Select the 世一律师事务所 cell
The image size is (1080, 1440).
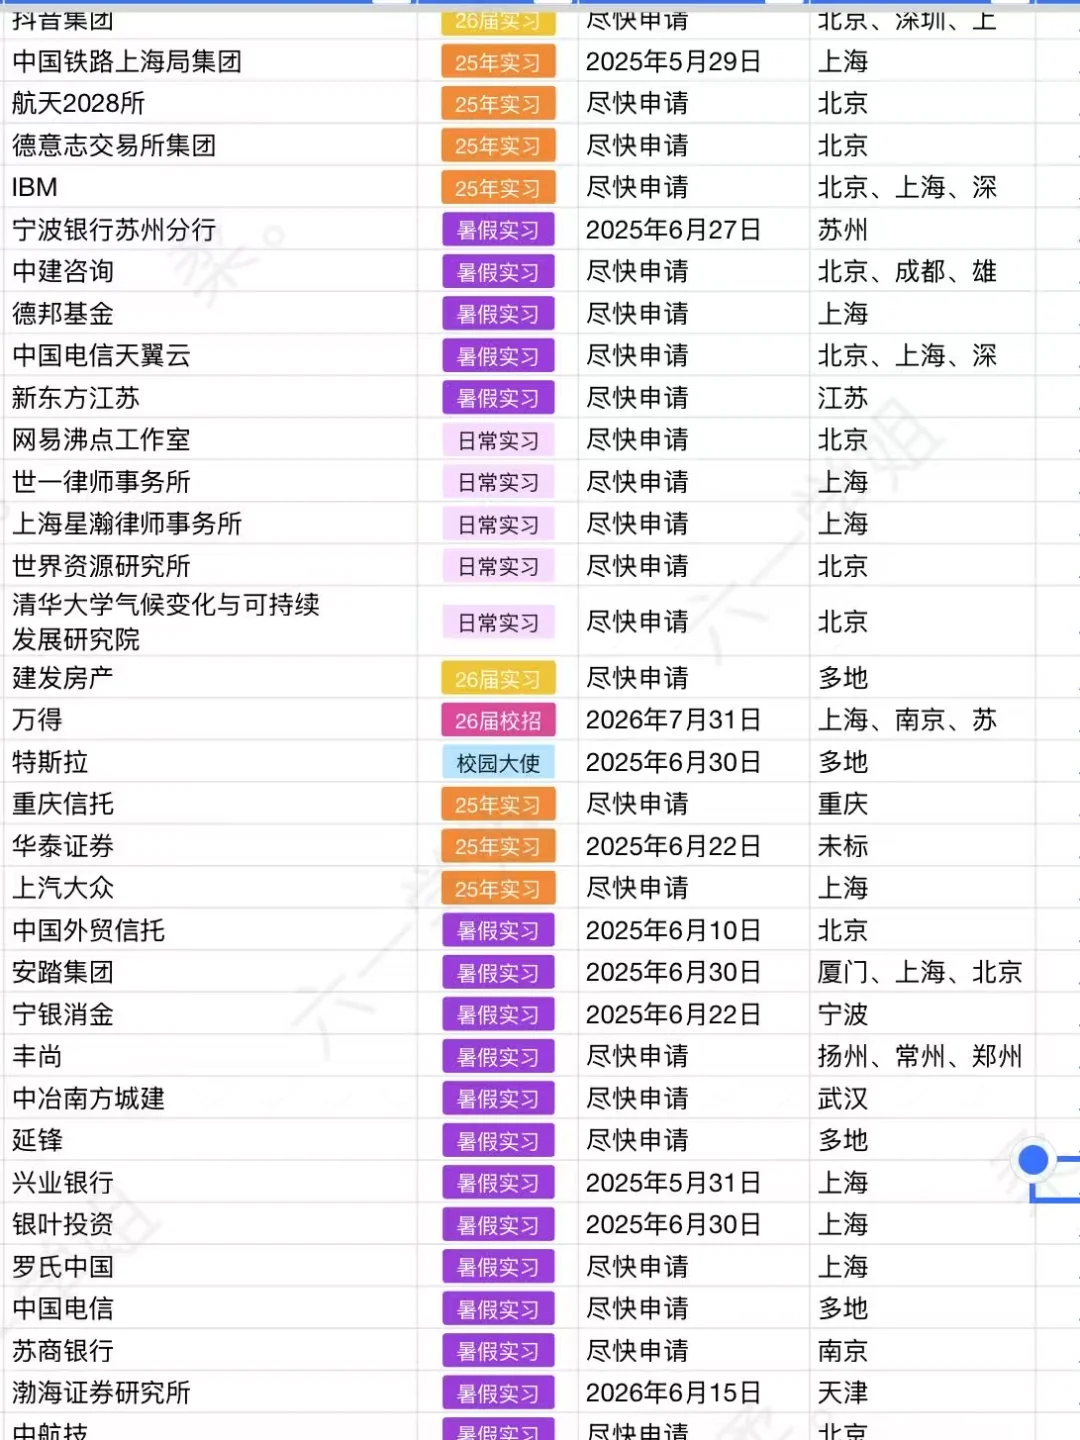pyautogui.click(x=210, y=482)
